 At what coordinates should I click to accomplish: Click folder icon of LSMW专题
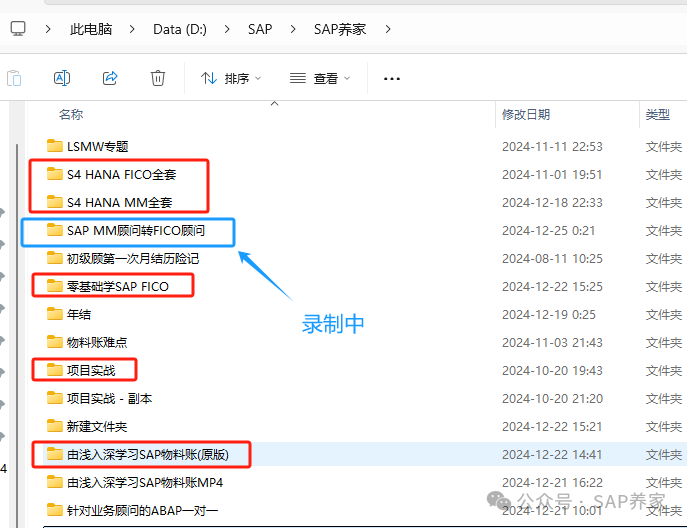55,145
